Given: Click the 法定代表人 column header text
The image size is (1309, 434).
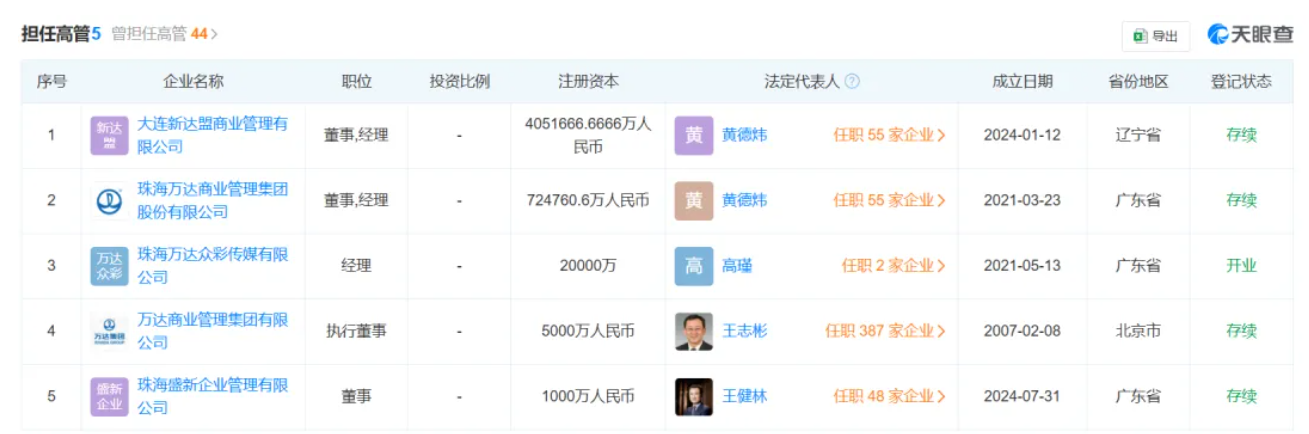Looking at the screenshot, I should click(x=802, y=82).
